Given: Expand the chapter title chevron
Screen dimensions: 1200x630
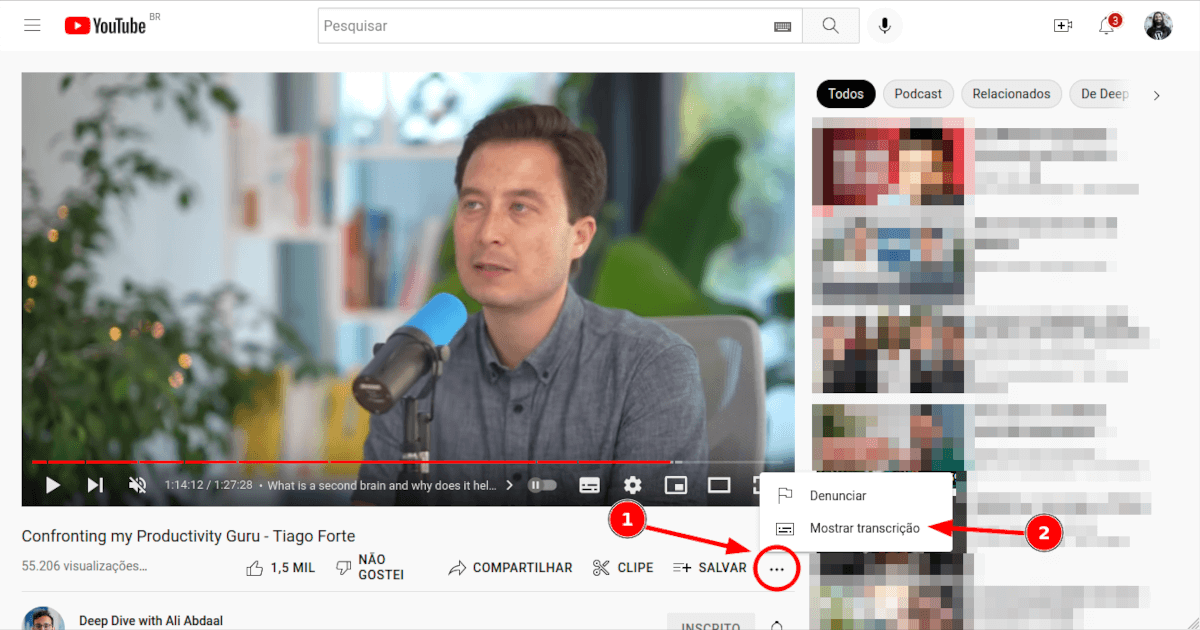Looking at the screenshot, I should [509, 486].
